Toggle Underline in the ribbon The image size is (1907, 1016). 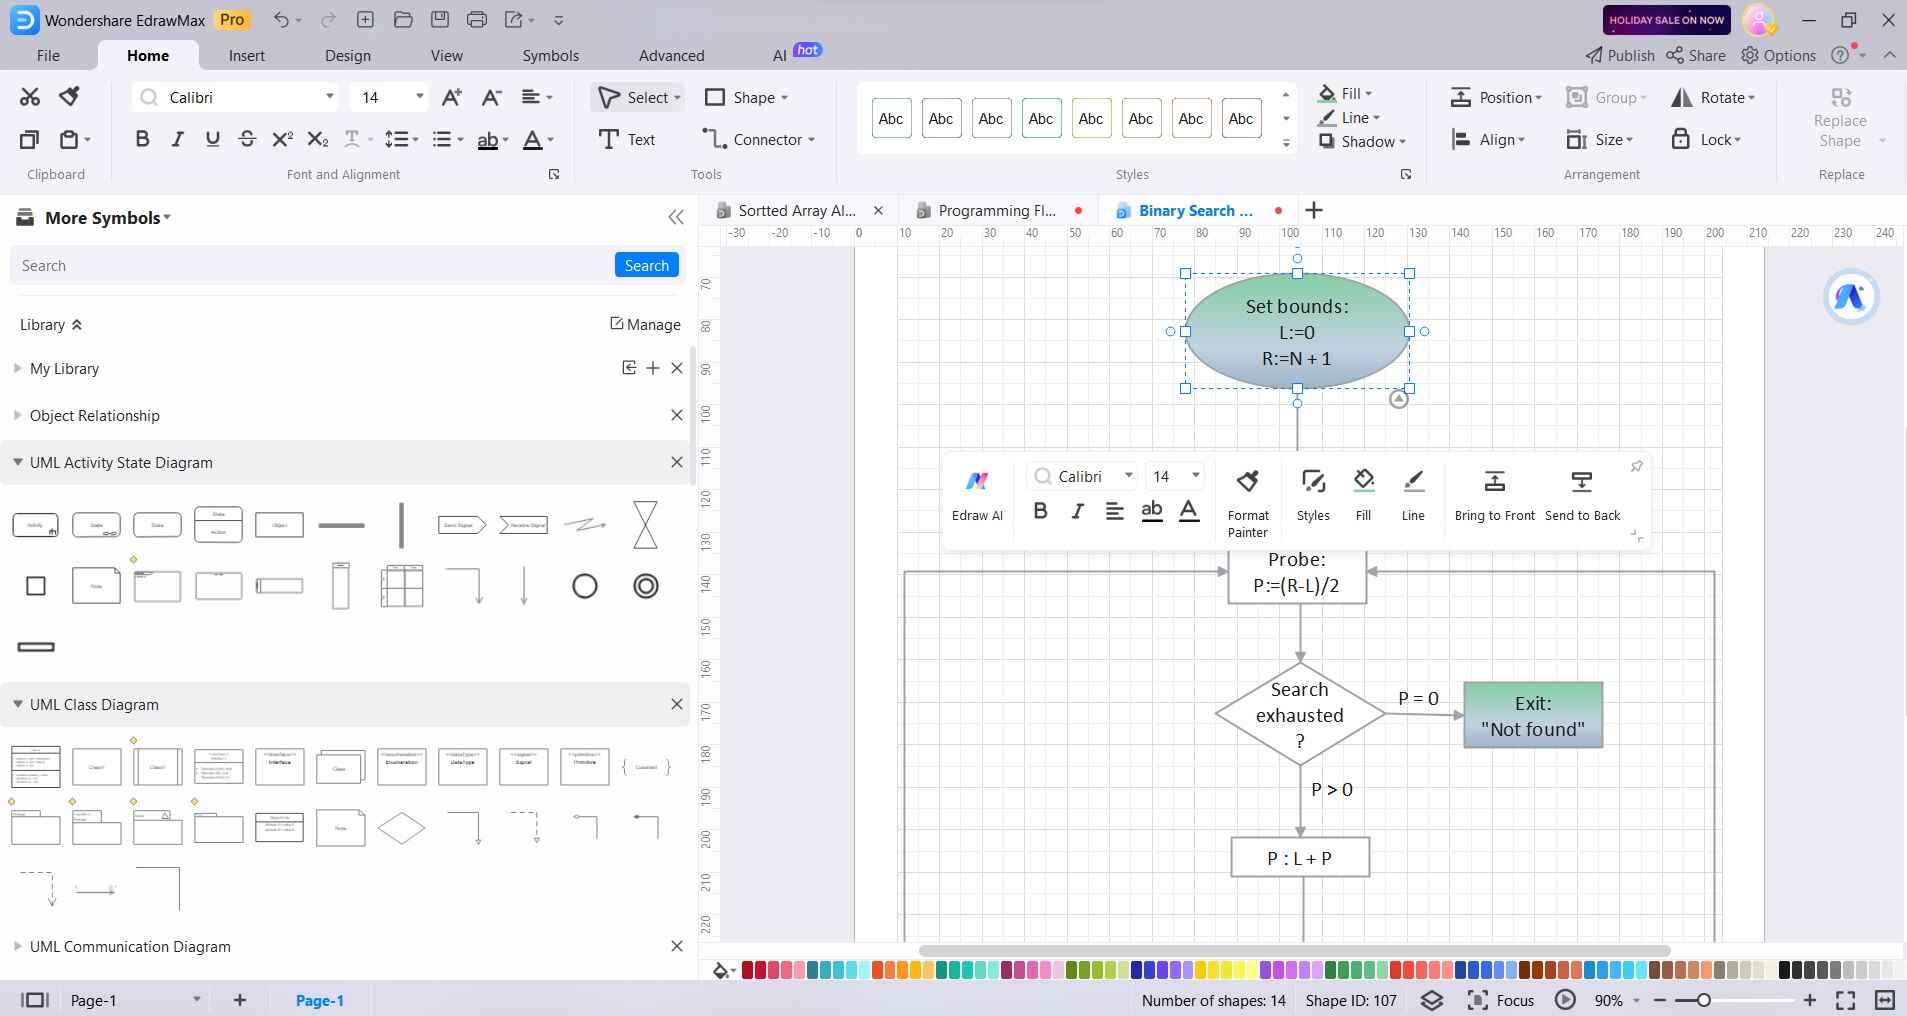click(212, 140)
